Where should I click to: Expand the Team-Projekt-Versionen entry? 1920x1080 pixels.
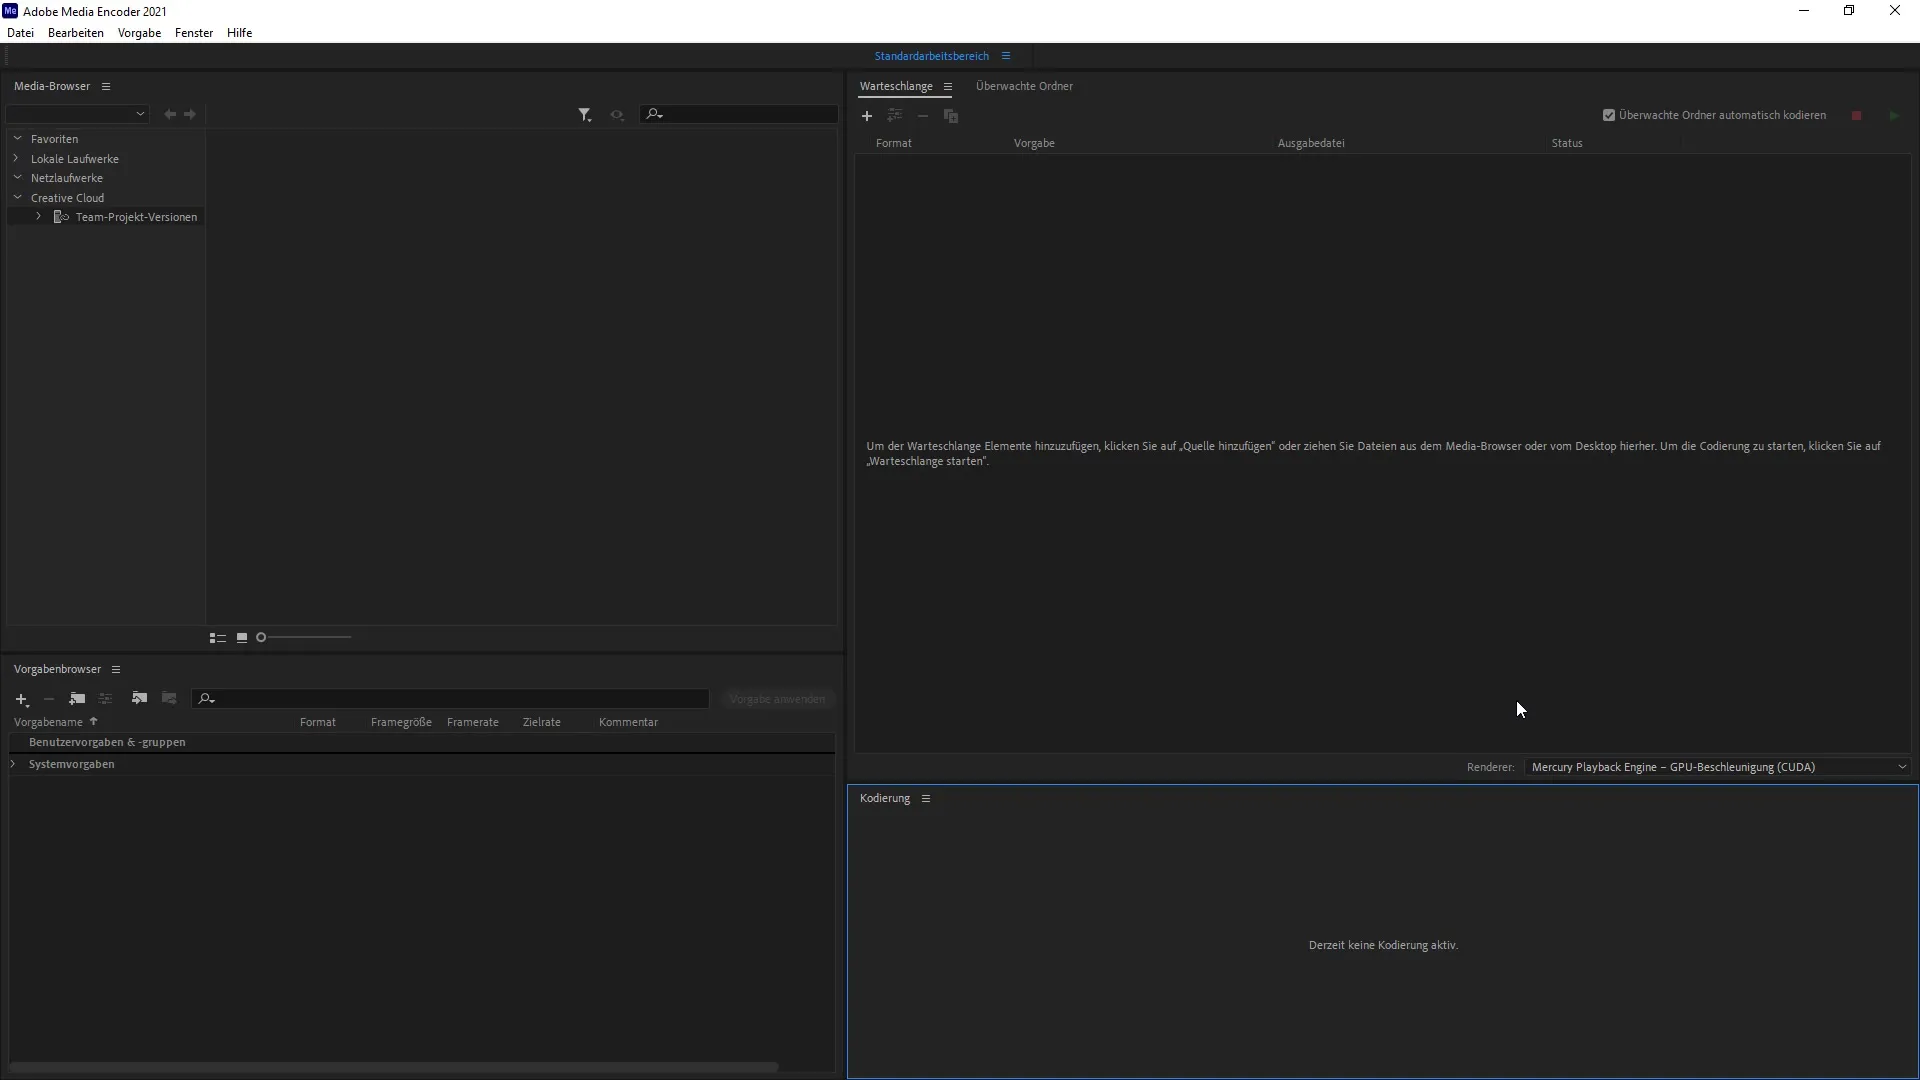pyautogui.click(x=38, y=217)
